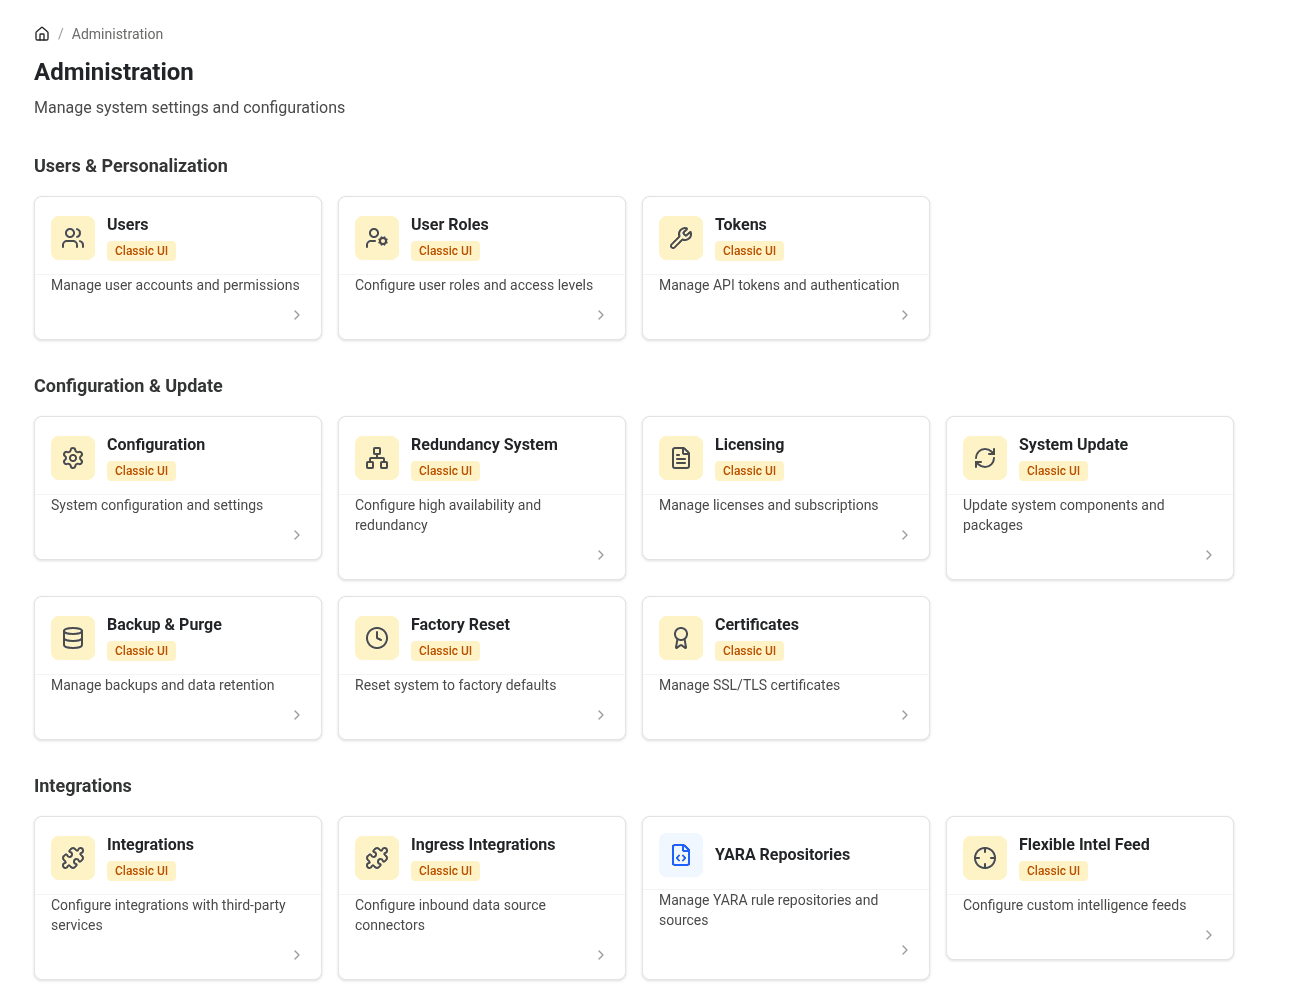Open Configuration via its chevron arrow
Image resolution: width=1291 pixels, height=988 pixels.
[297, 535]
